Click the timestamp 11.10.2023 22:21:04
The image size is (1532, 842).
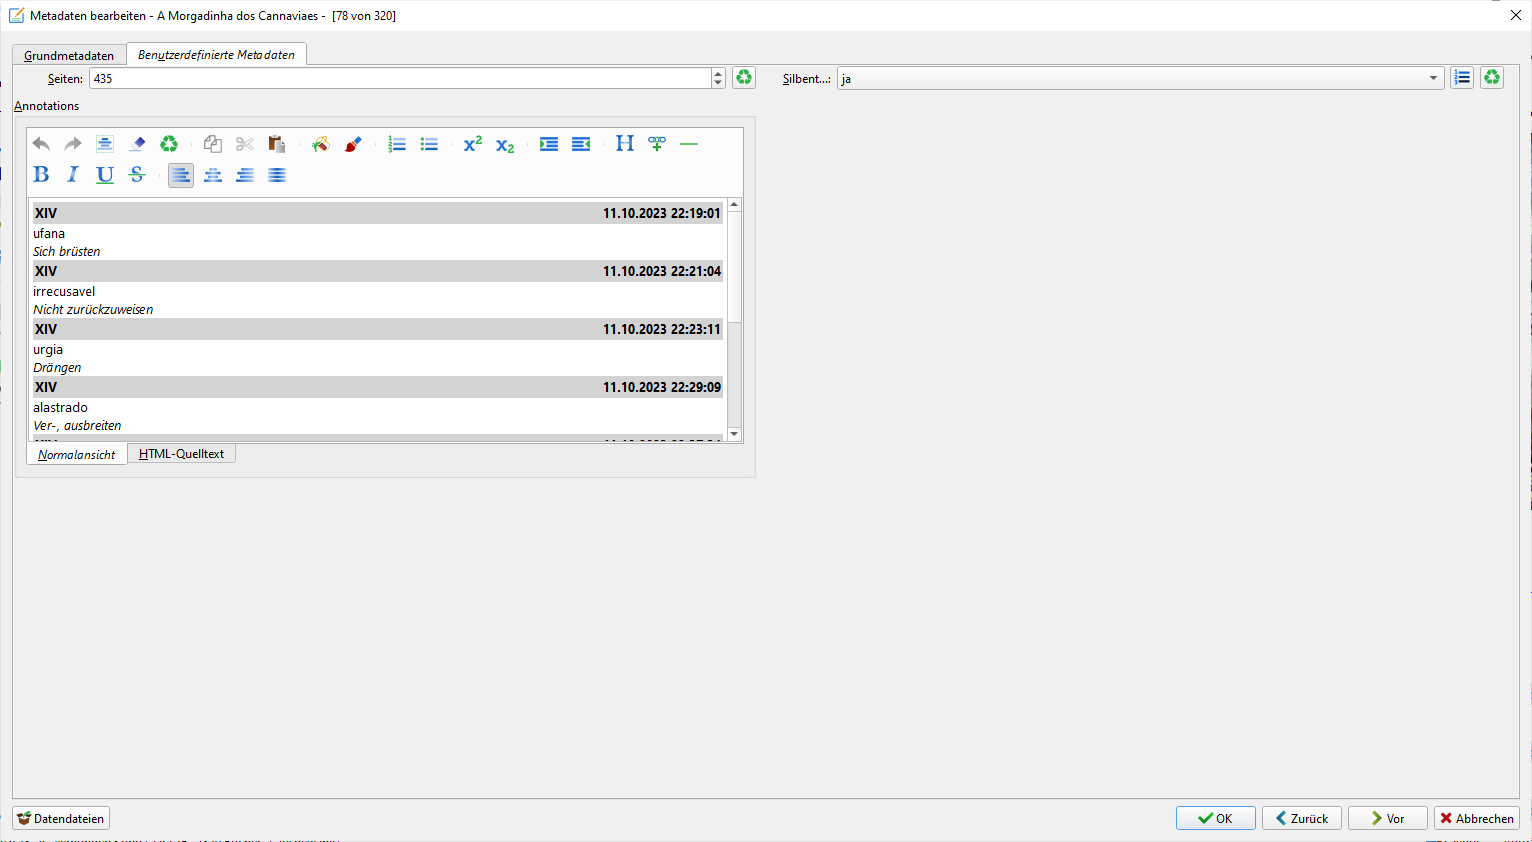[662, 271]
